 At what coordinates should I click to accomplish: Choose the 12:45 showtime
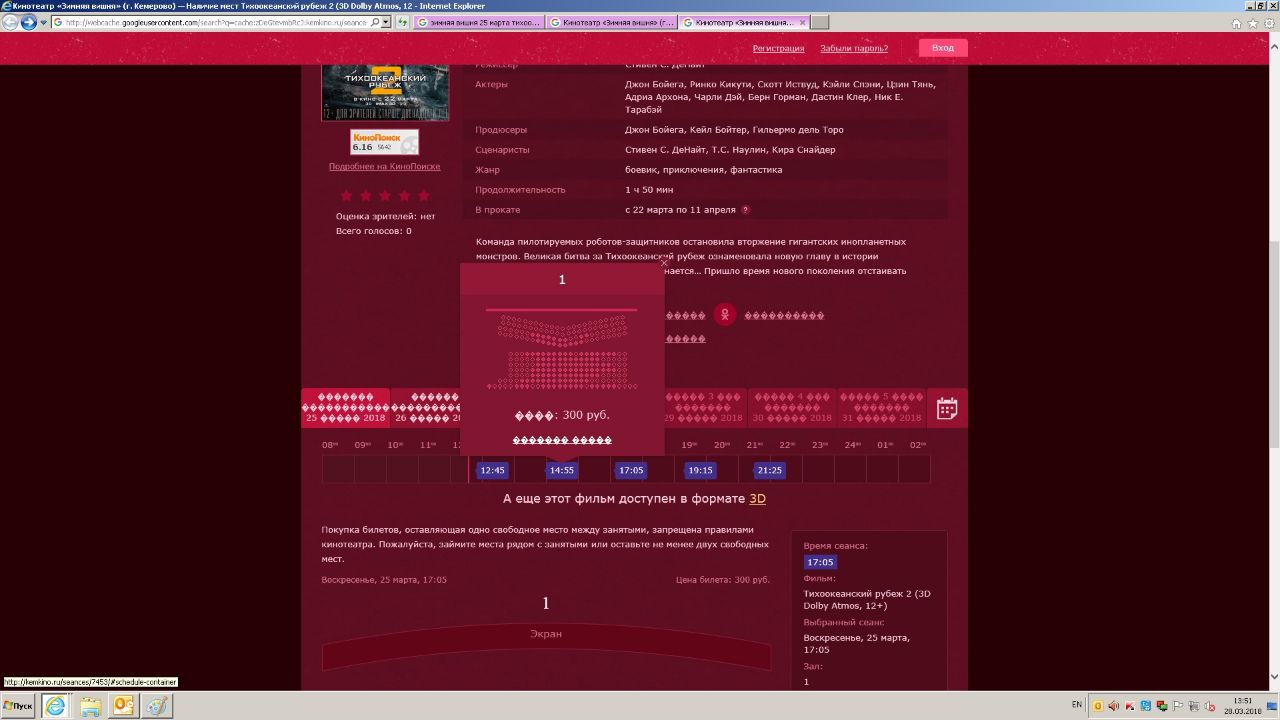click(492, 470)
